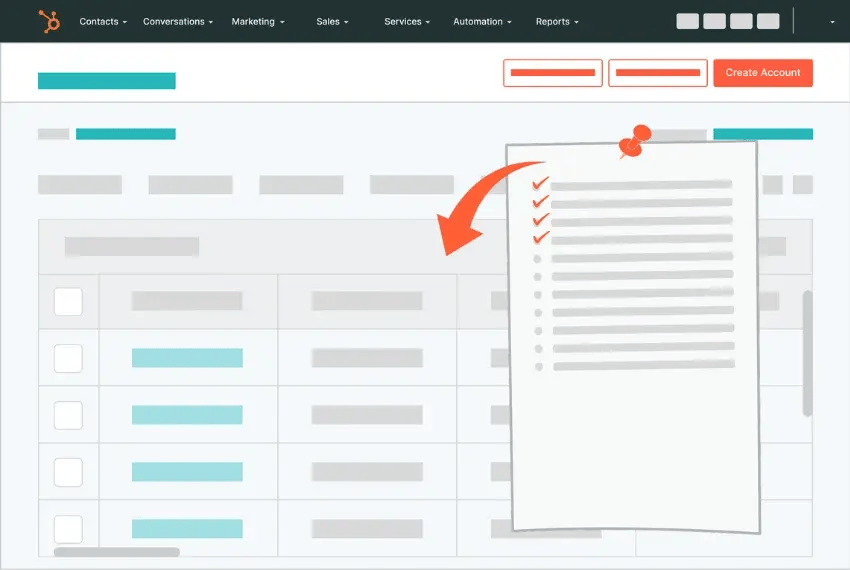Open the Marketing menu
The width and height of the screenshot is (850, 570).
click(257, 21)
